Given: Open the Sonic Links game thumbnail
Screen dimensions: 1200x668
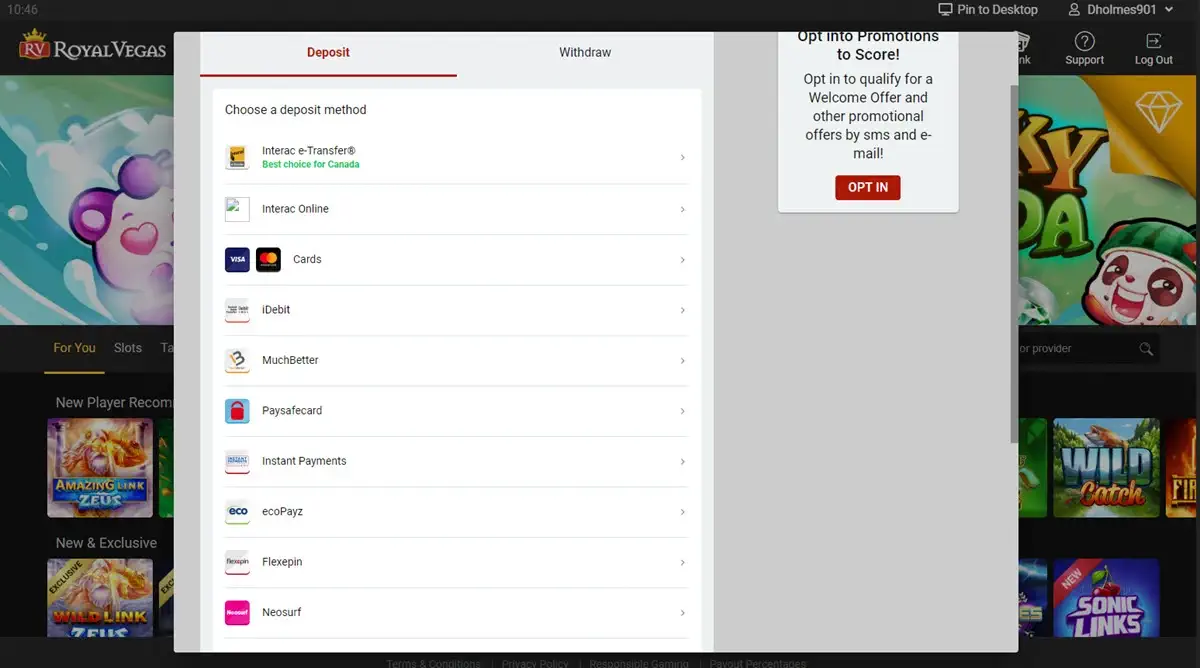Looking at the screenshot, I should pos(1106,597).
